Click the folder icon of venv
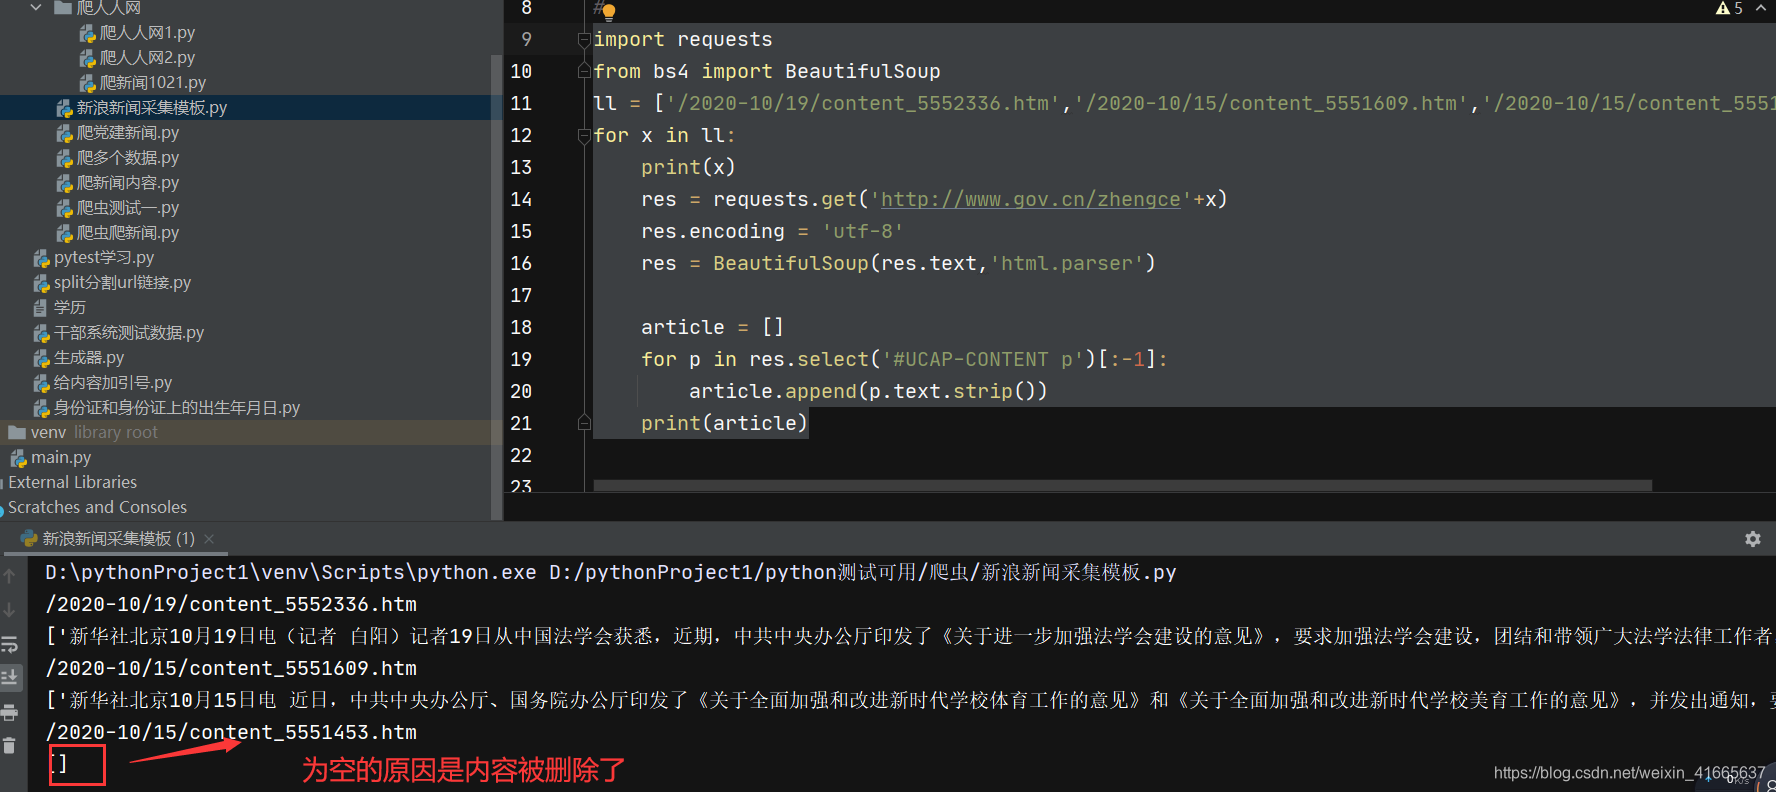 click(x=17, y=433)
